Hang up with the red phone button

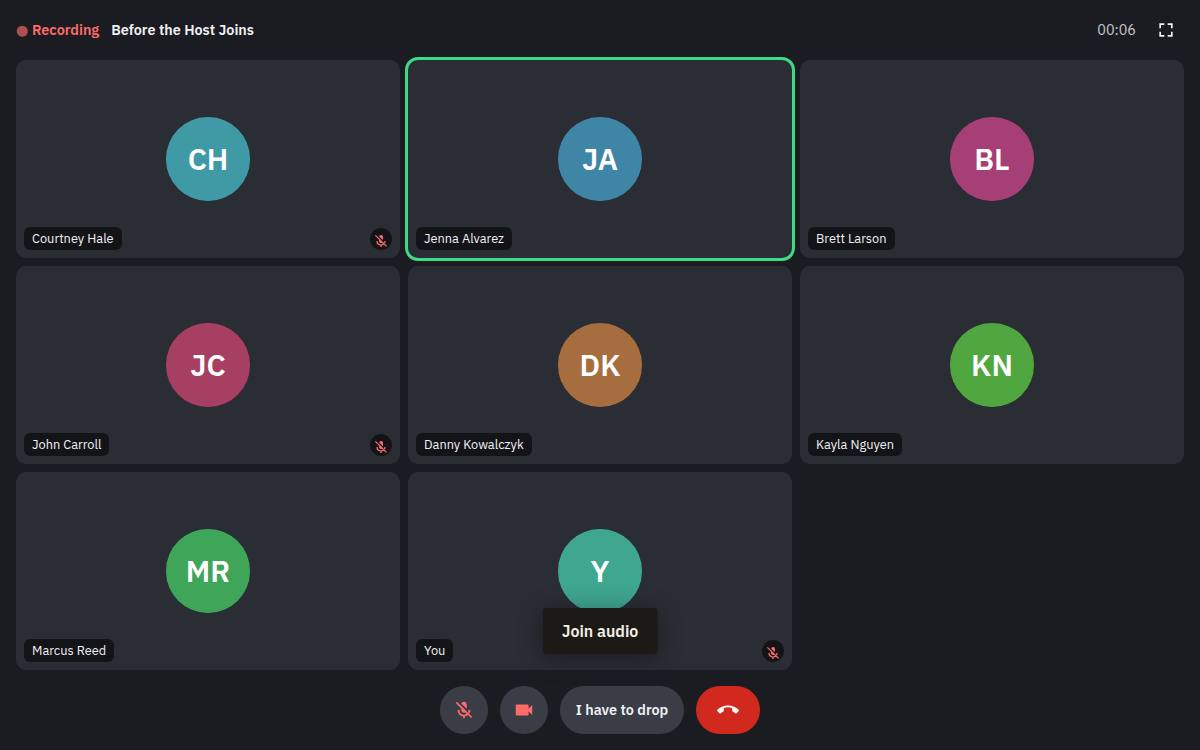tap(728, 710)
